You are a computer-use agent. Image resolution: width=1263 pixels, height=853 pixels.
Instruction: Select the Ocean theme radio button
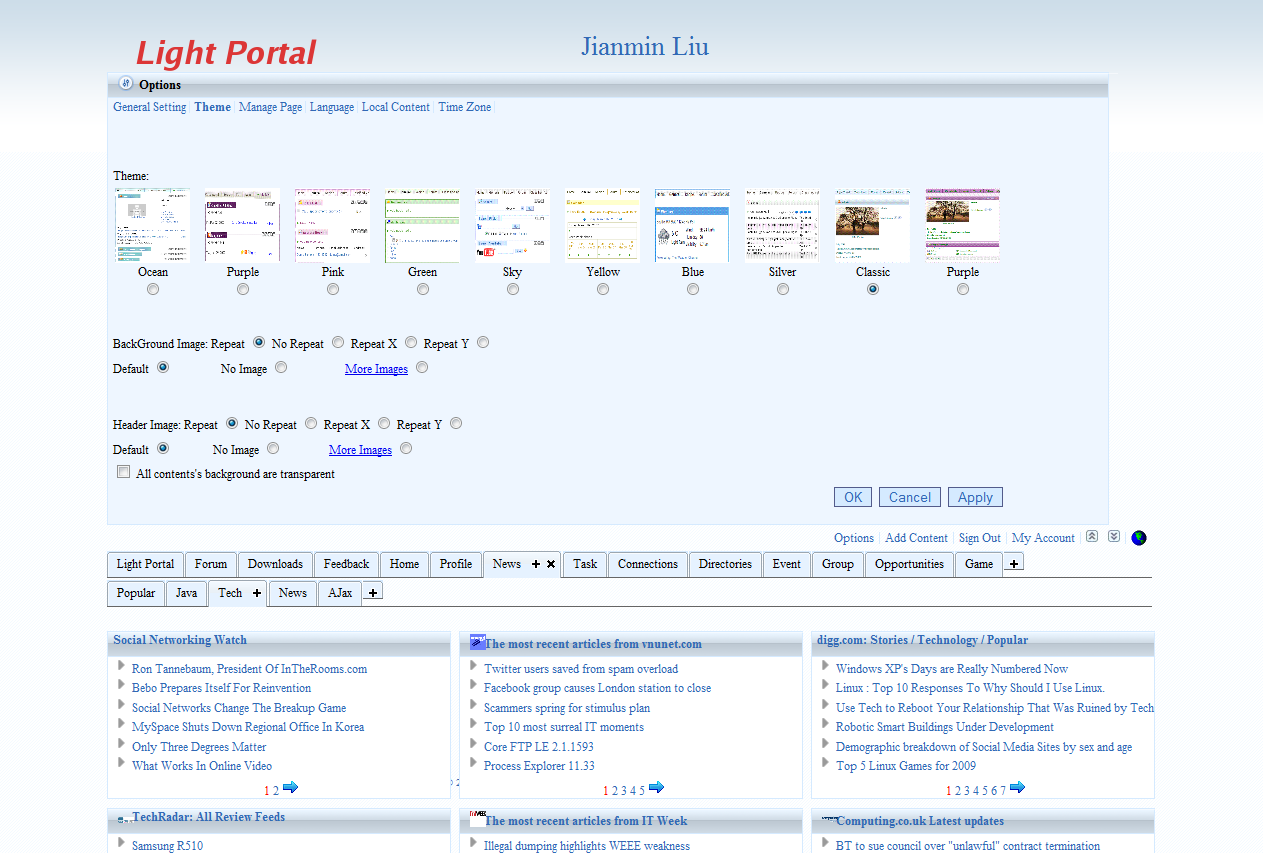pos(153,289)
